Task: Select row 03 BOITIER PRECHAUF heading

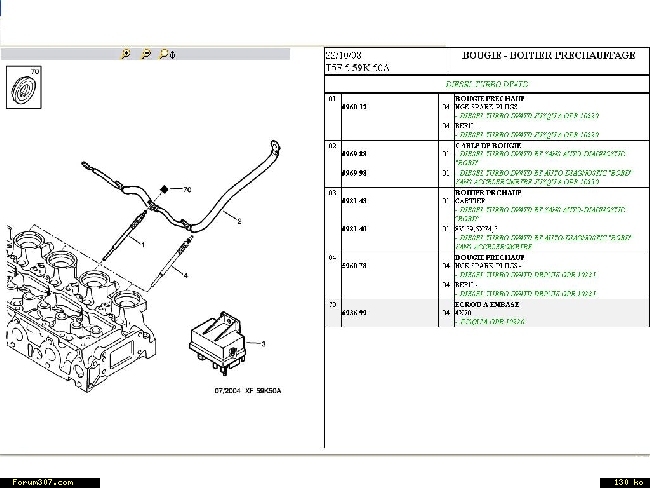Action: tap(488, 193)
